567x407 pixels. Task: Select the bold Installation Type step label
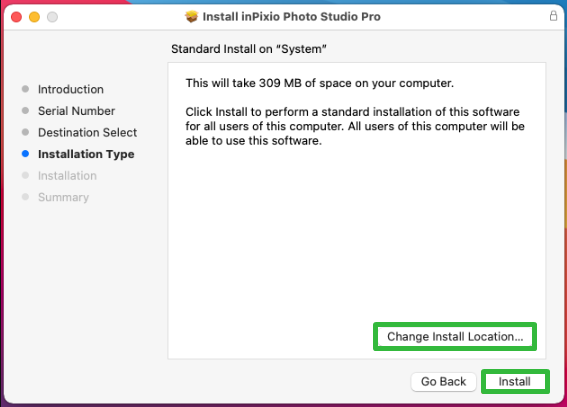click(86, 154)
